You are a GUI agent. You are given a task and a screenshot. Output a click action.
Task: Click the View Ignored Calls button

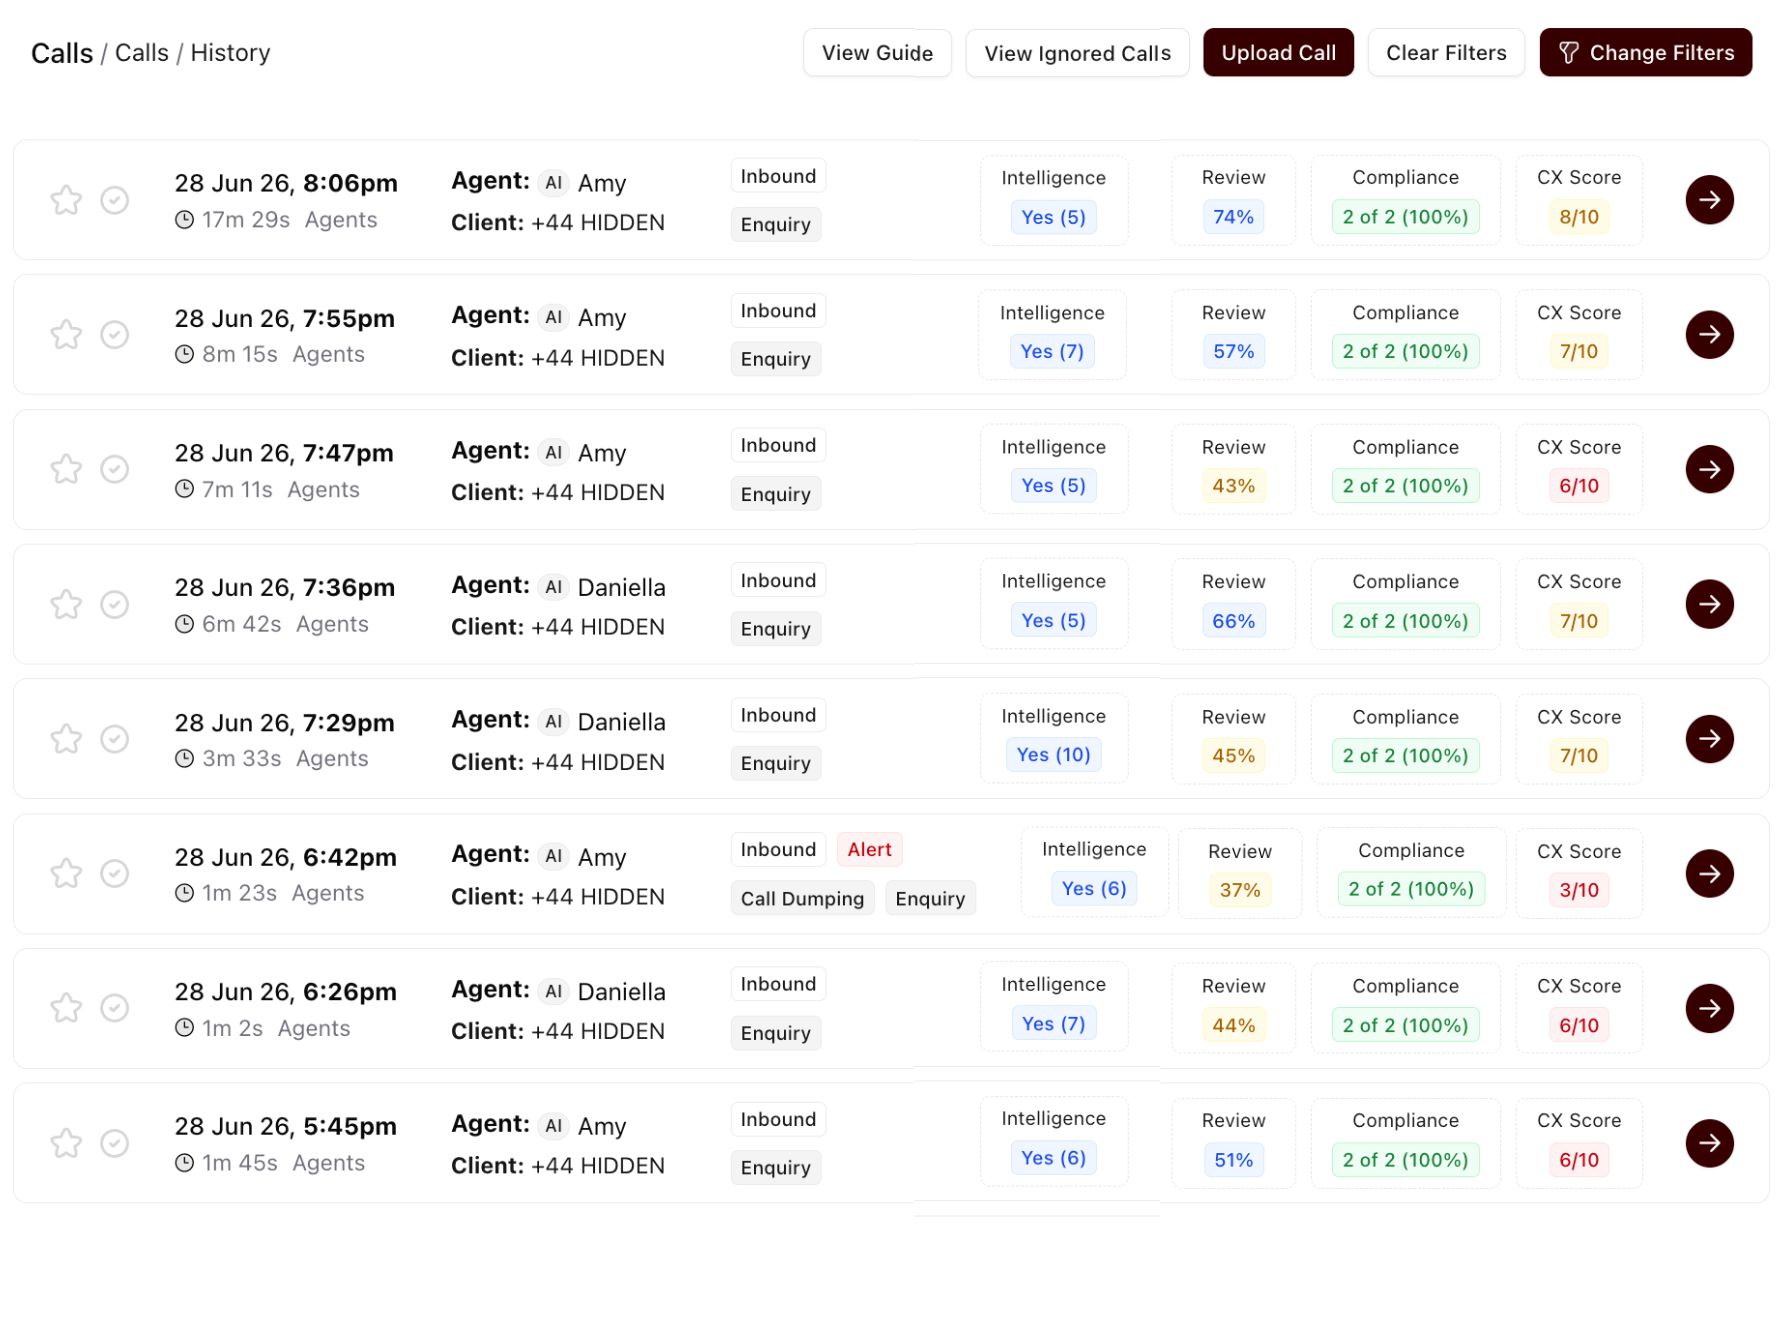1077,52
